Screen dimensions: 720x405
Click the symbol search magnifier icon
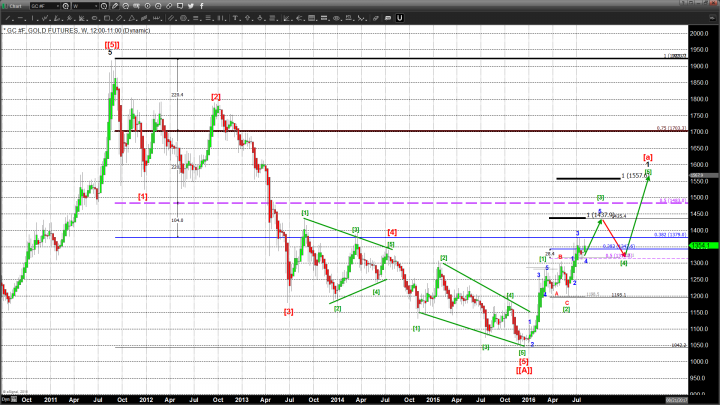[x=66, y=6]
